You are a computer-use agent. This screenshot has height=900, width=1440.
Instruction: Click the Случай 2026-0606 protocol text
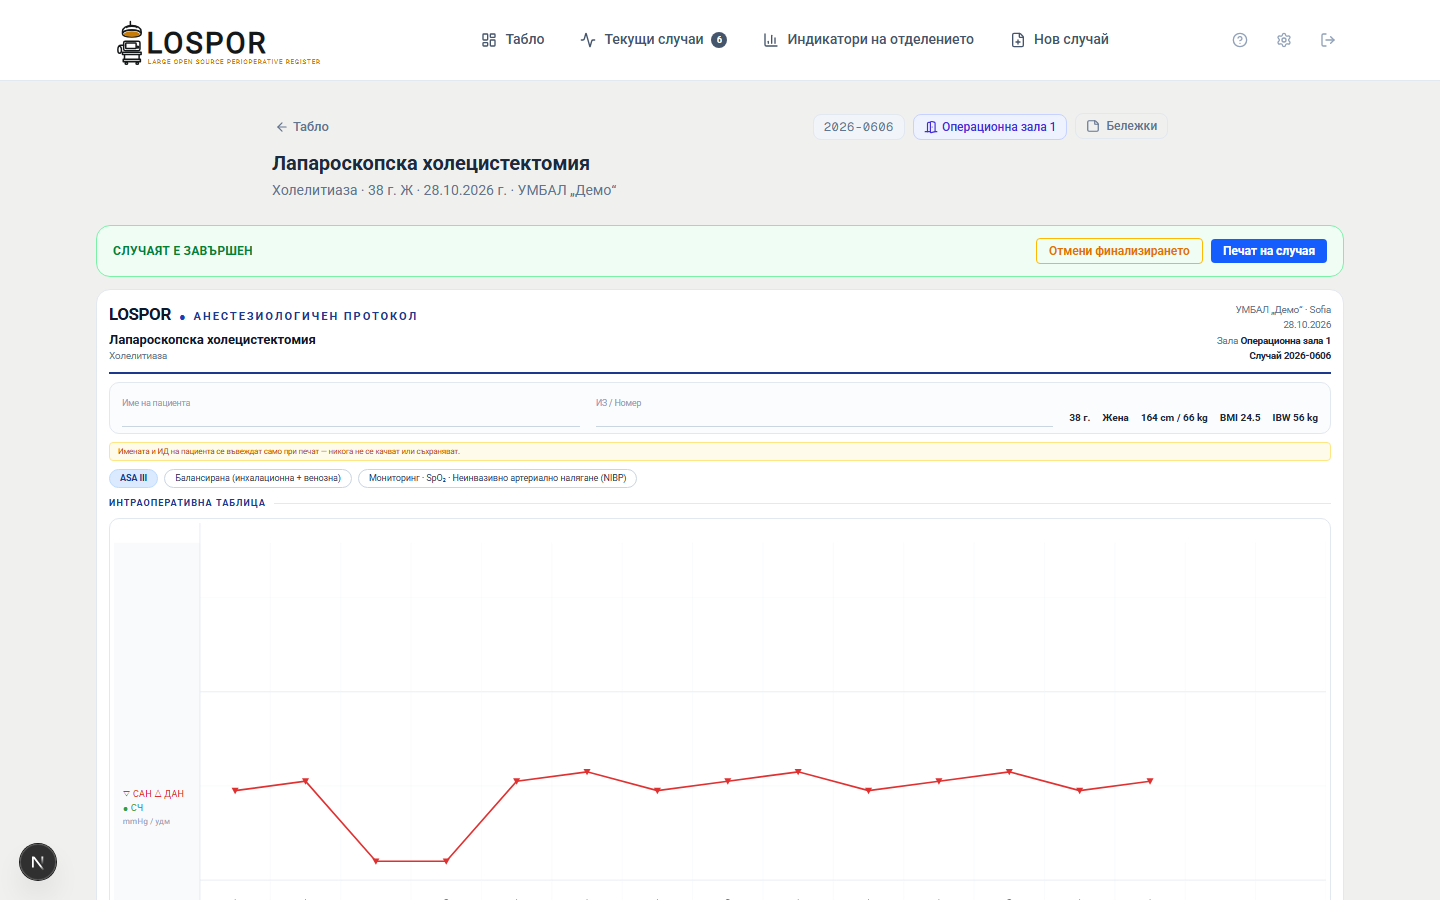coord(1290,356)
